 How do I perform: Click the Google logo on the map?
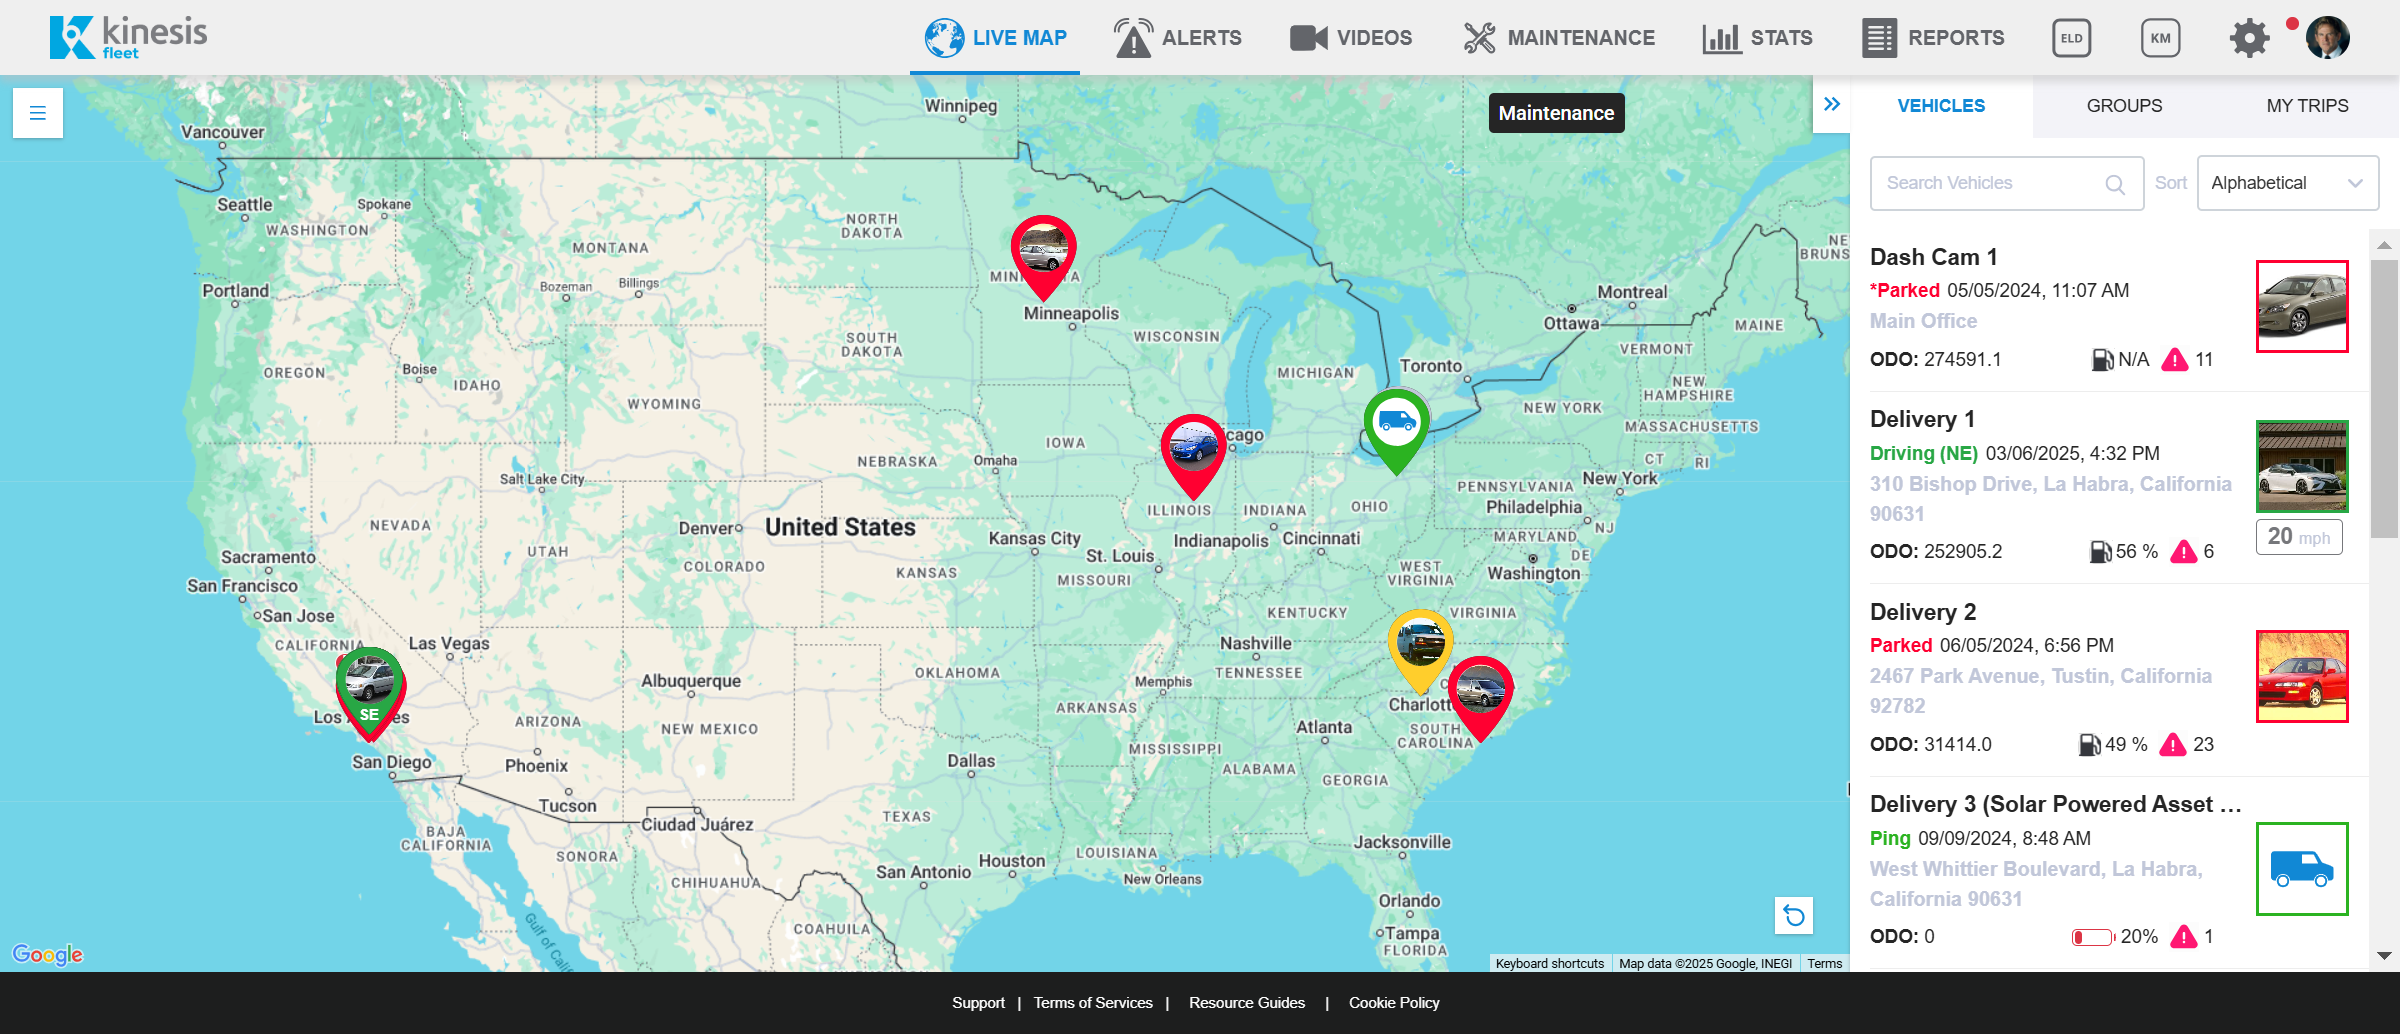coord(47,954)
